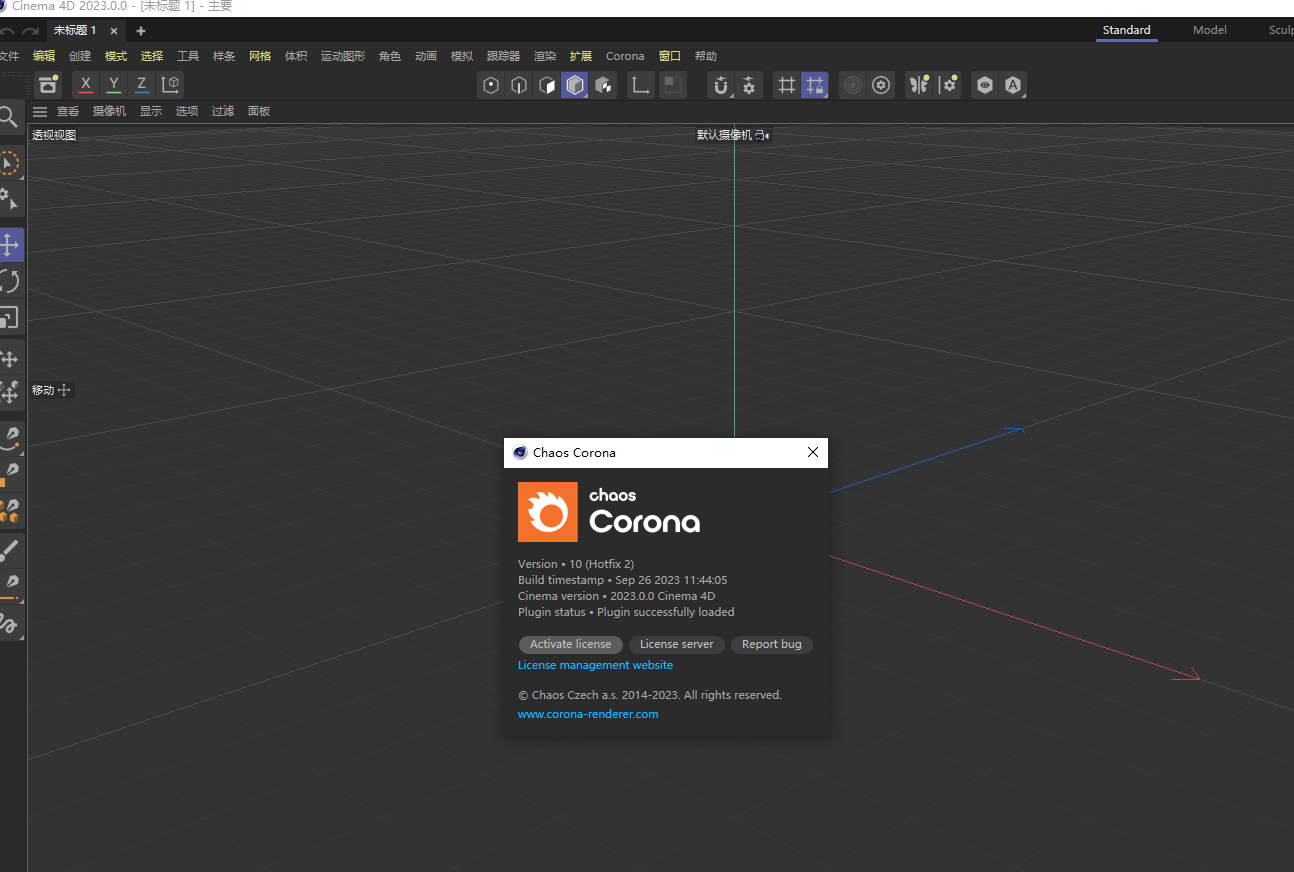Select the Dynamic Place scatter arrows tool
This screenshot has height=872, width=1294.
tap(9, 394)
